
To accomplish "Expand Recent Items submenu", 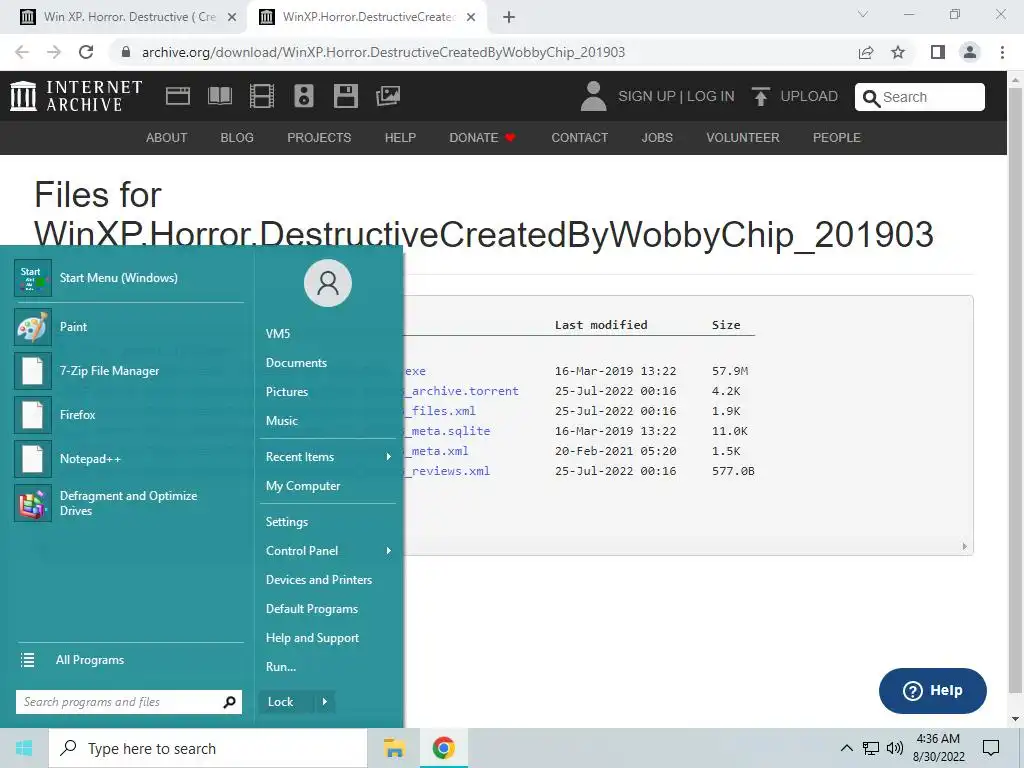I will click(x=328, y=457).
